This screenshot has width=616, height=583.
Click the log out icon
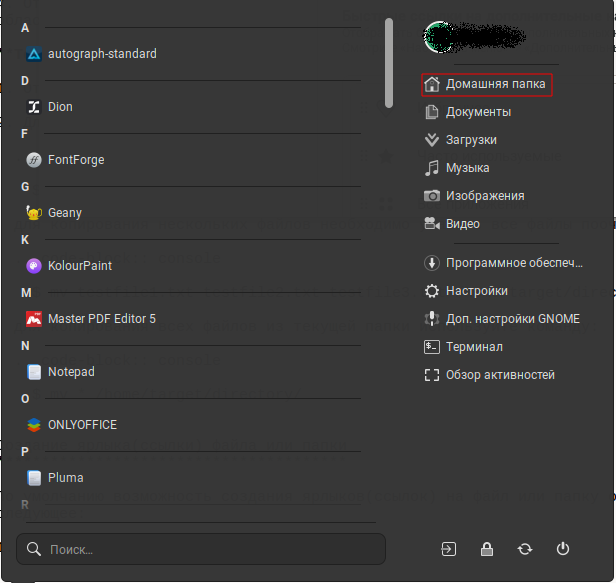pyautogui.click(x=449, y=549)
